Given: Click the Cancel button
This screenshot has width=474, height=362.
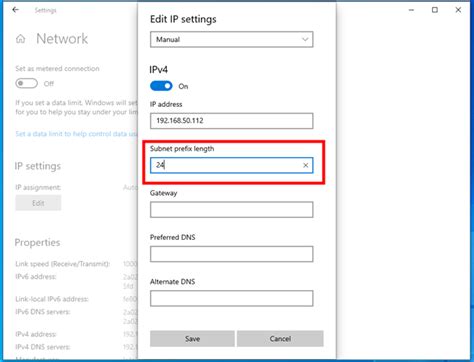Looking at the screenshot, I should point(280,339).
